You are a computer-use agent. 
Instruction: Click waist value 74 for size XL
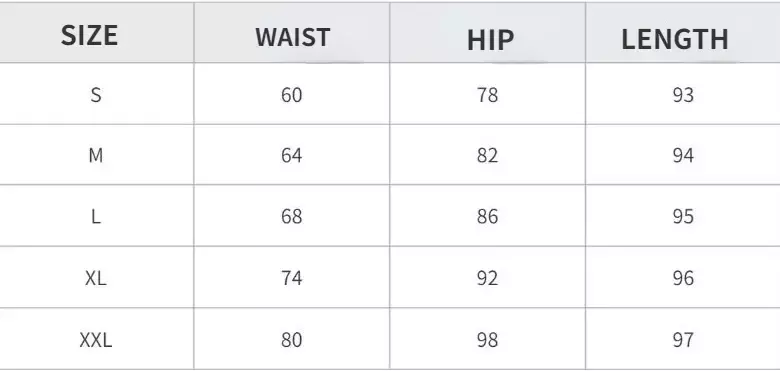click(x=292, y=278)
